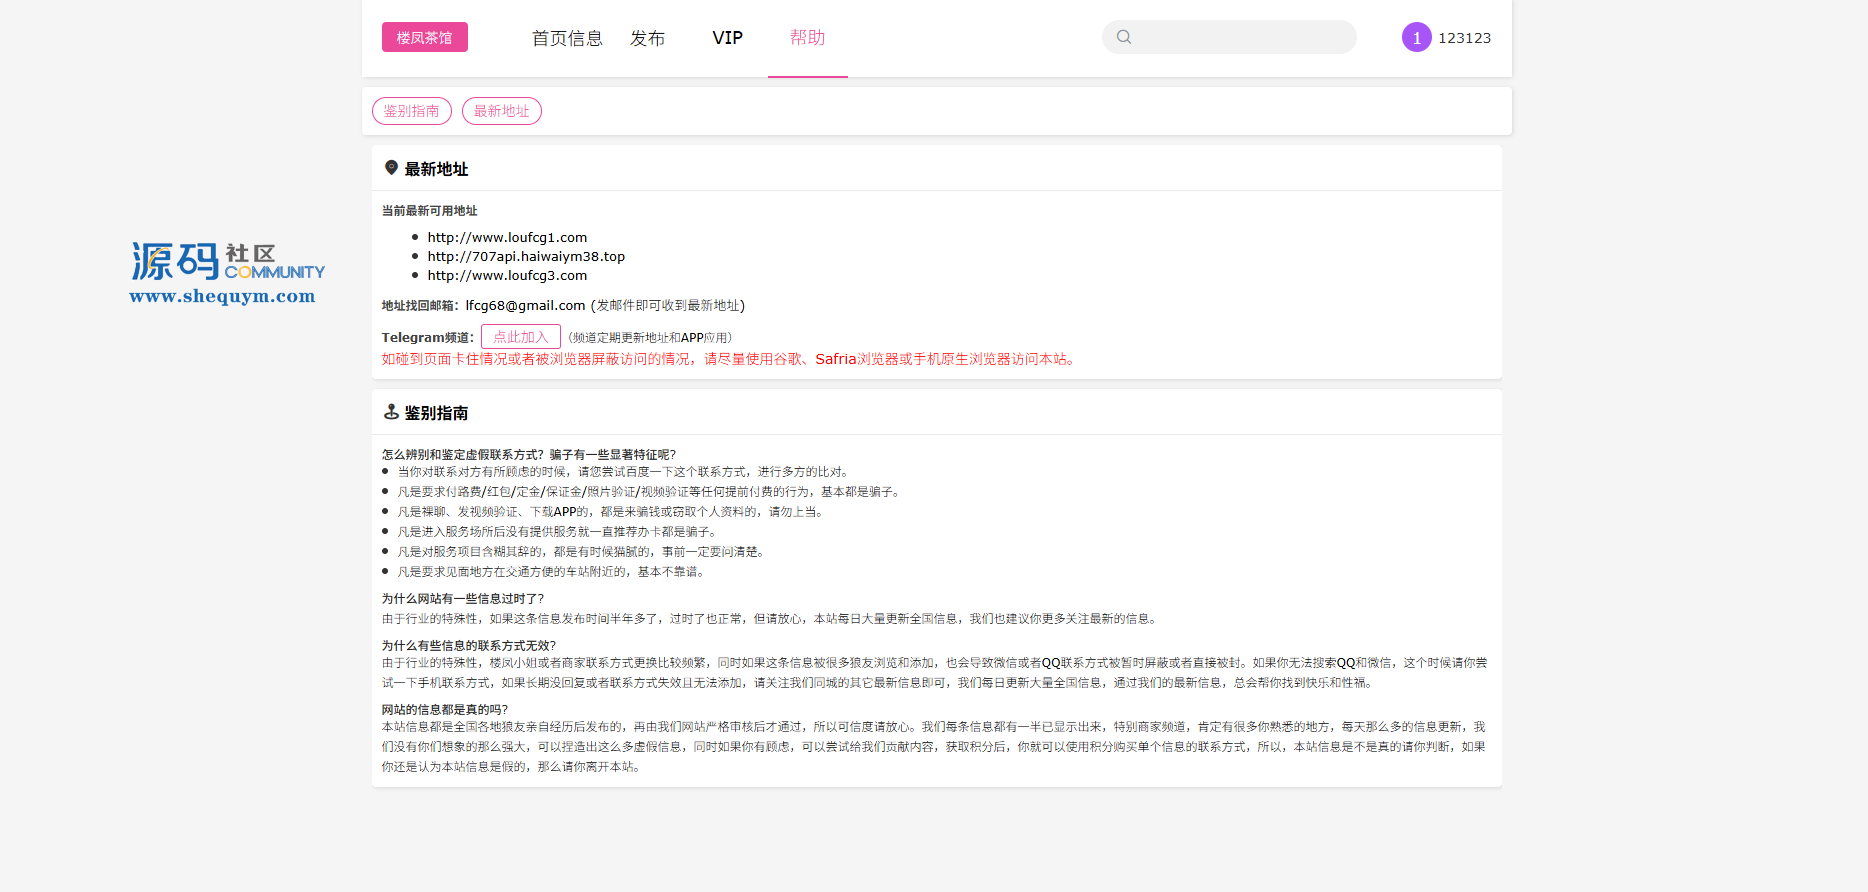Click the magnifier search icon
This screenshot has height=892, width=1868.
pyautogui.click(x=1124, y=37)
